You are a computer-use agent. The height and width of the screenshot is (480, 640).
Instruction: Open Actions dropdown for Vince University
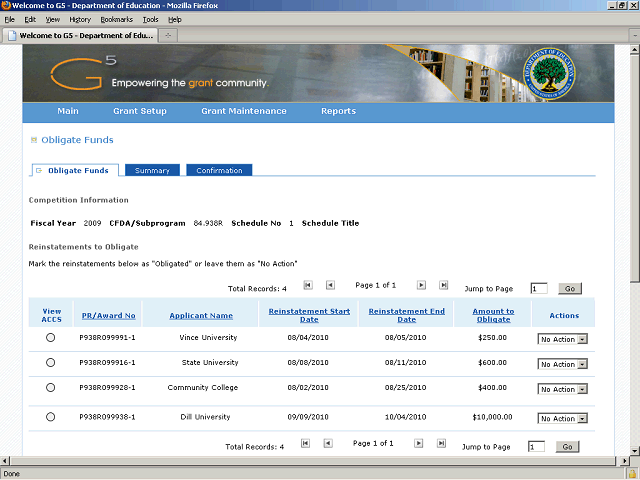click(562, 339)
